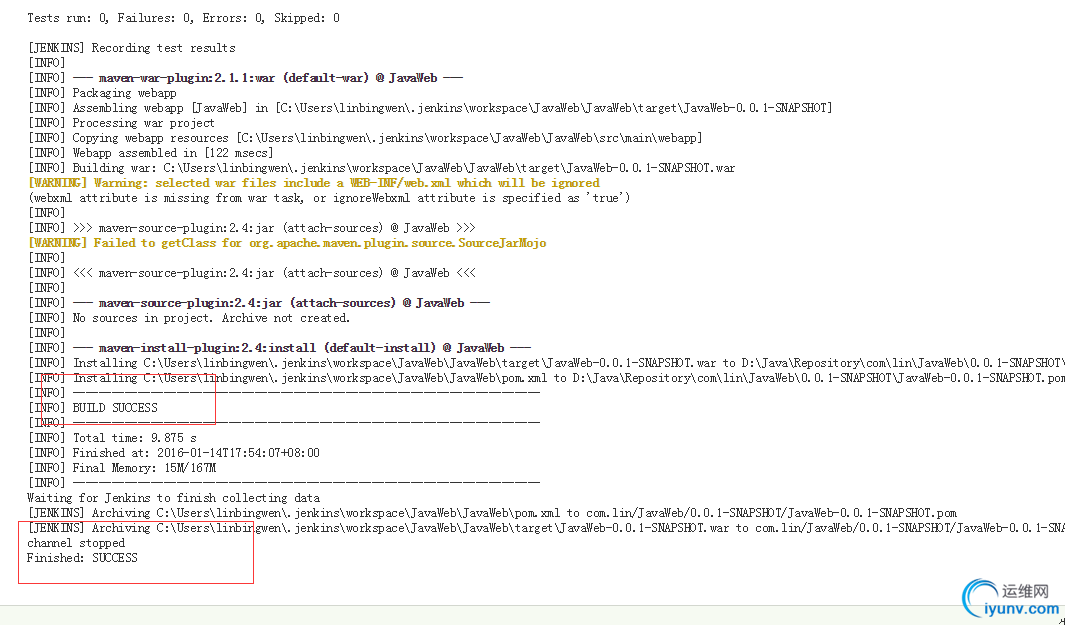Viewport: 1065px width, 625px height.
Task: Select the '(webxml attribute is missing' line
Action: 329,198
